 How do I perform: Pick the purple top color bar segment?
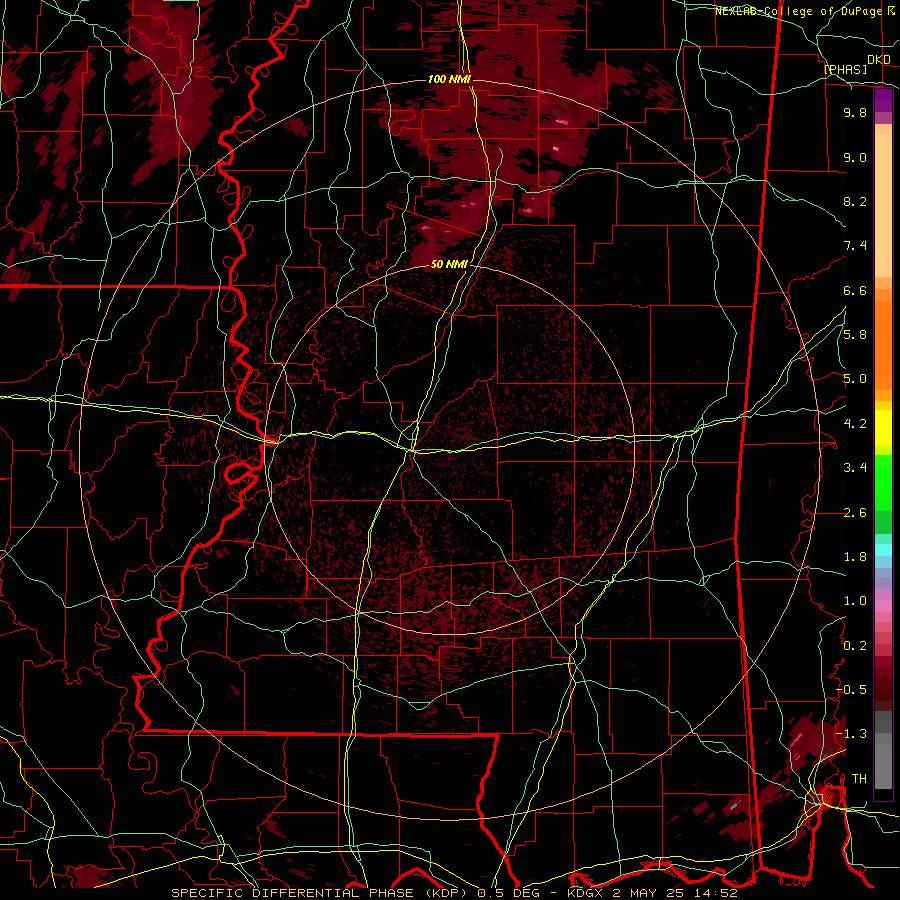[883, 100]
